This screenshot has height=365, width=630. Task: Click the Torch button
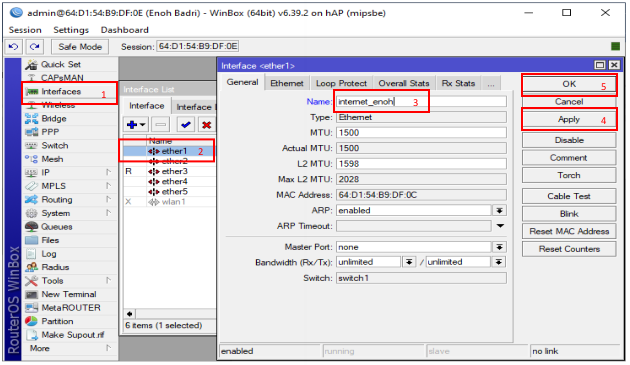tap(569, 175)
